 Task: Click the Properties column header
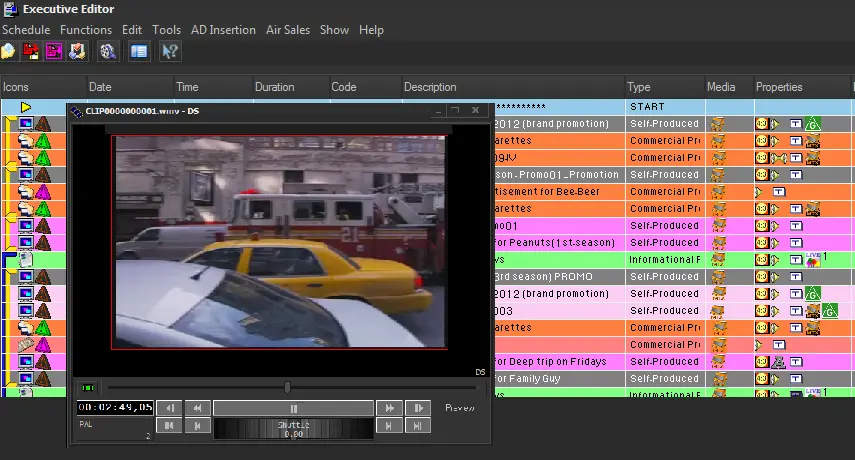click(x=779, y=87)
